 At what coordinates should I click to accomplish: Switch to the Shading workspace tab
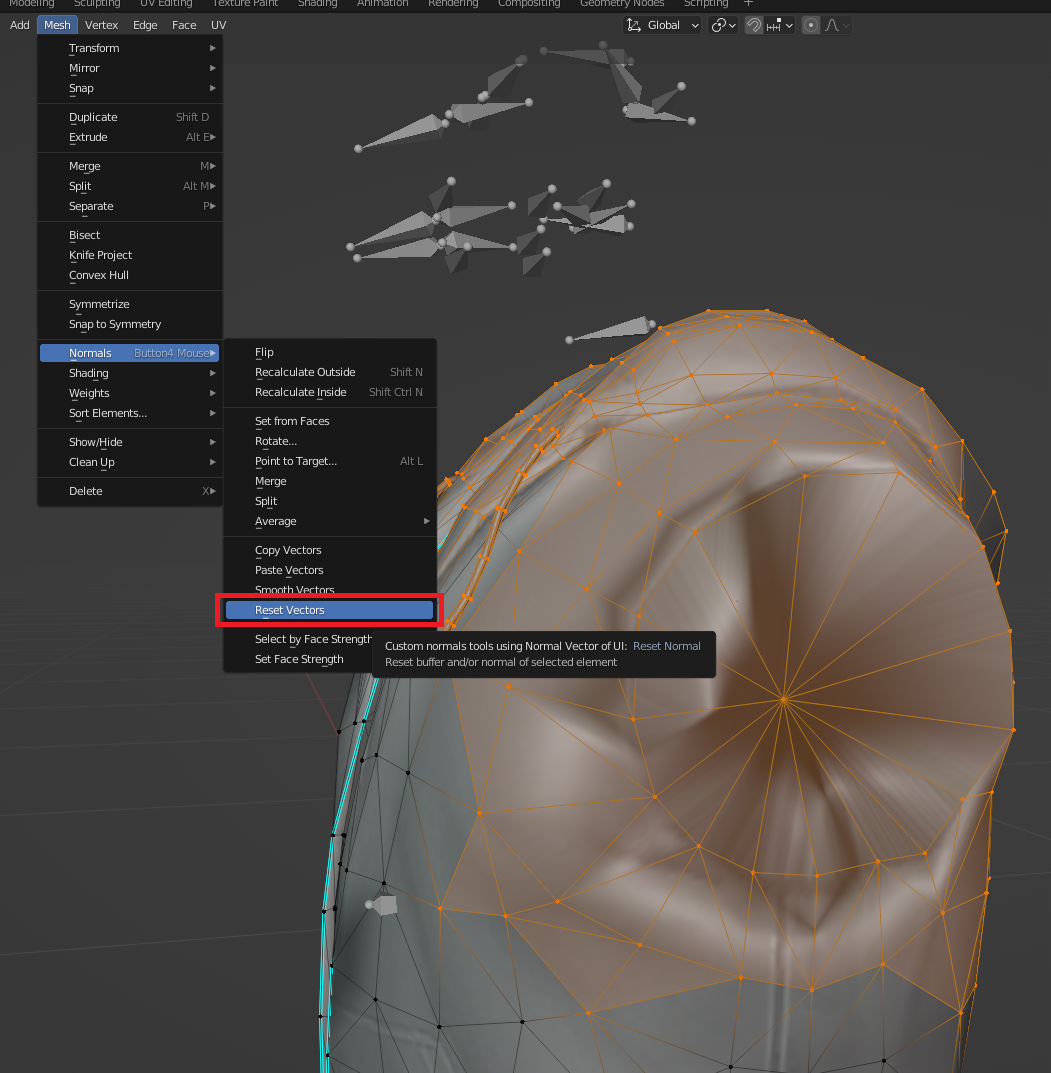[317, 4]
